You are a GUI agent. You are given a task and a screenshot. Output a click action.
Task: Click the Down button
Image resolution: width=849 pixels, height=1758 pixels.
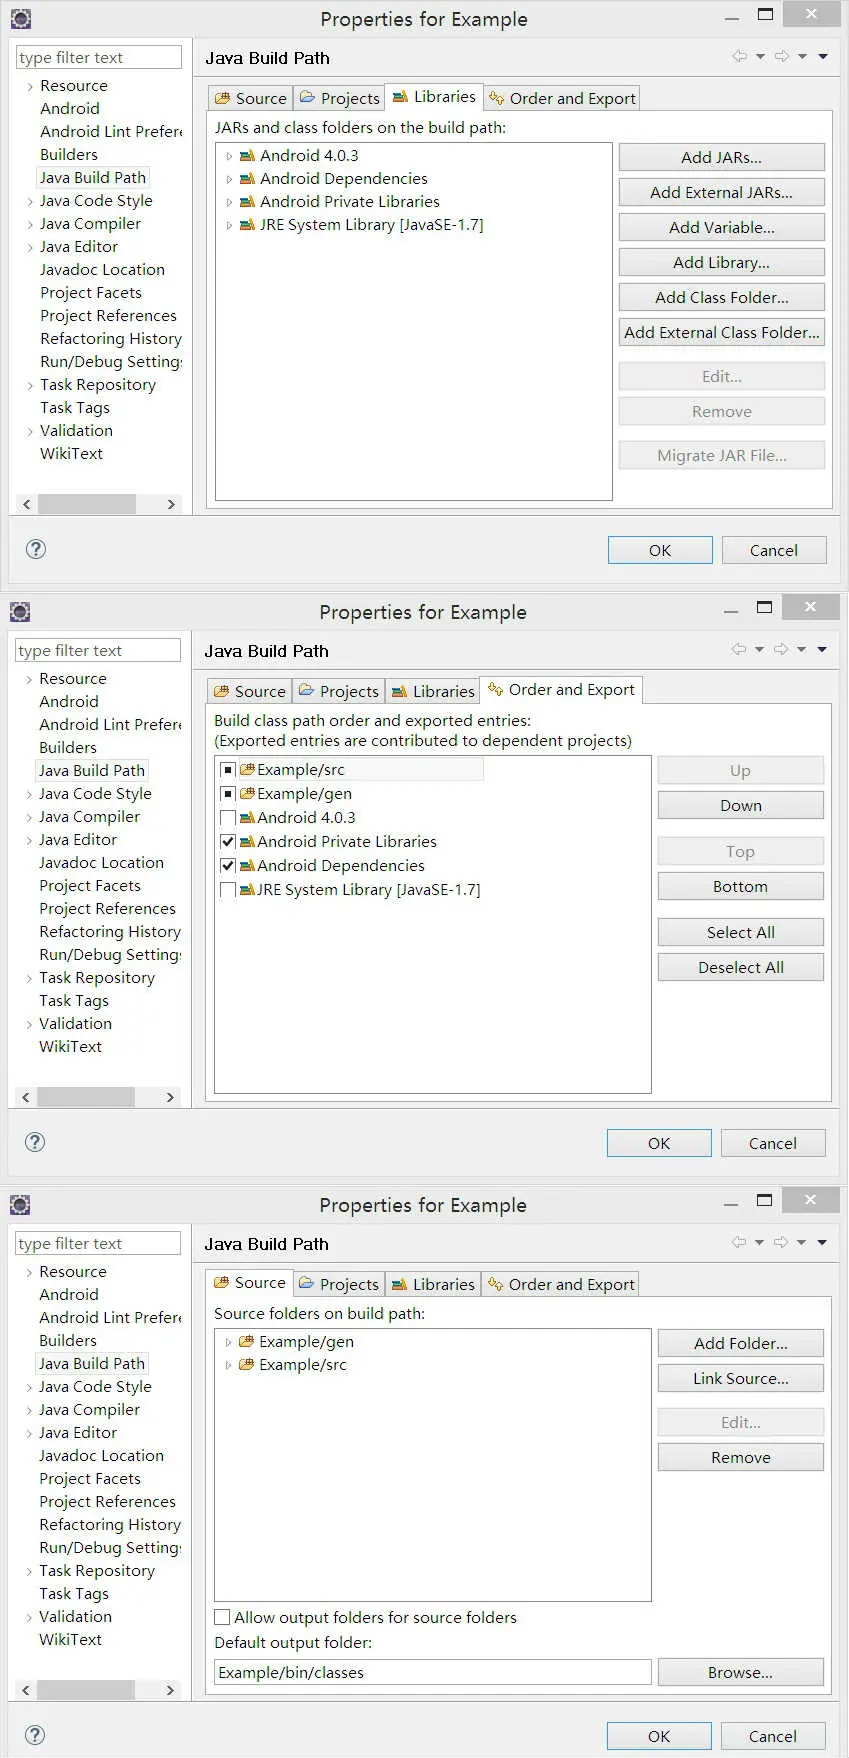(740, 805)
